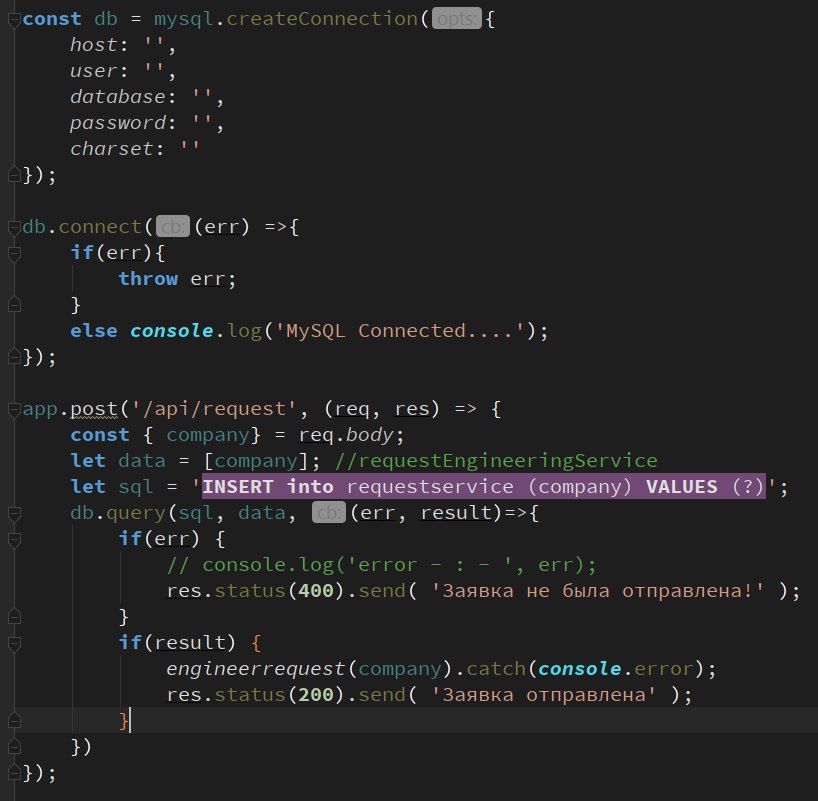Click the 'user' property
Image resolution: width=818 pixels, height=801 pixels.
coord(94,71)
